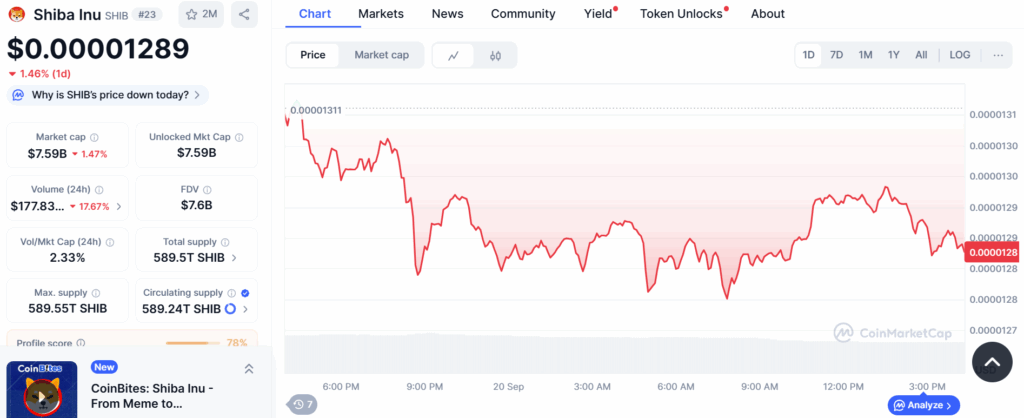The image size is (1024, 418).
Task: Select the Price chart toggle
Action: click(x=313, y=55)
